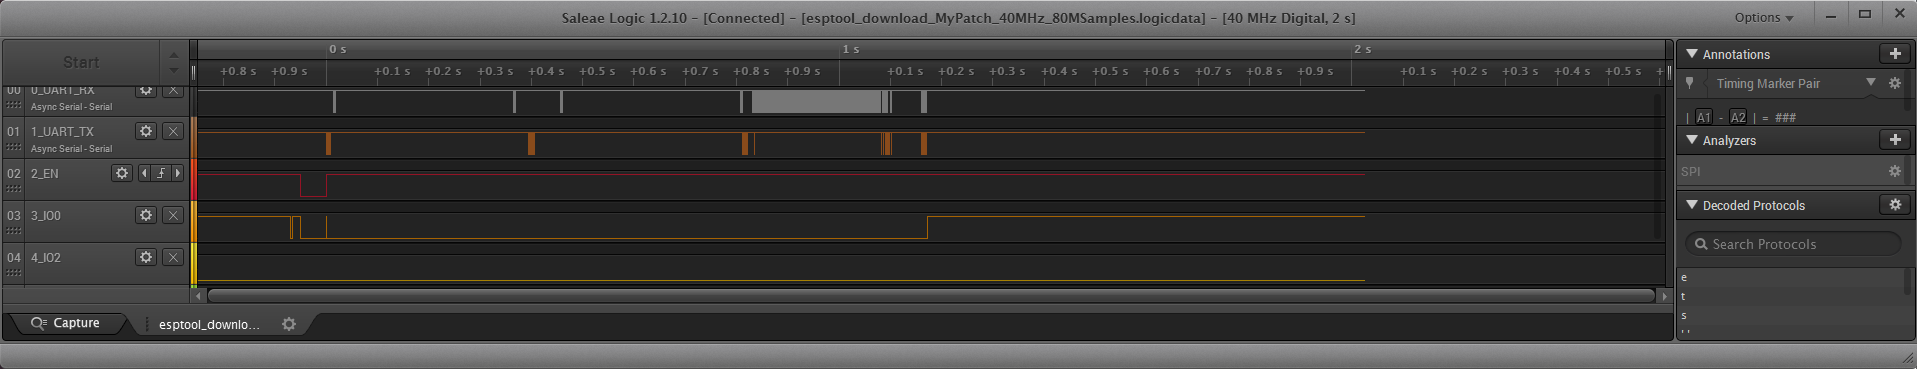Remove the 0_UART_RX channel via its X
The image size is (1917, 369).
pyautogui.click(x=173, y=90)
